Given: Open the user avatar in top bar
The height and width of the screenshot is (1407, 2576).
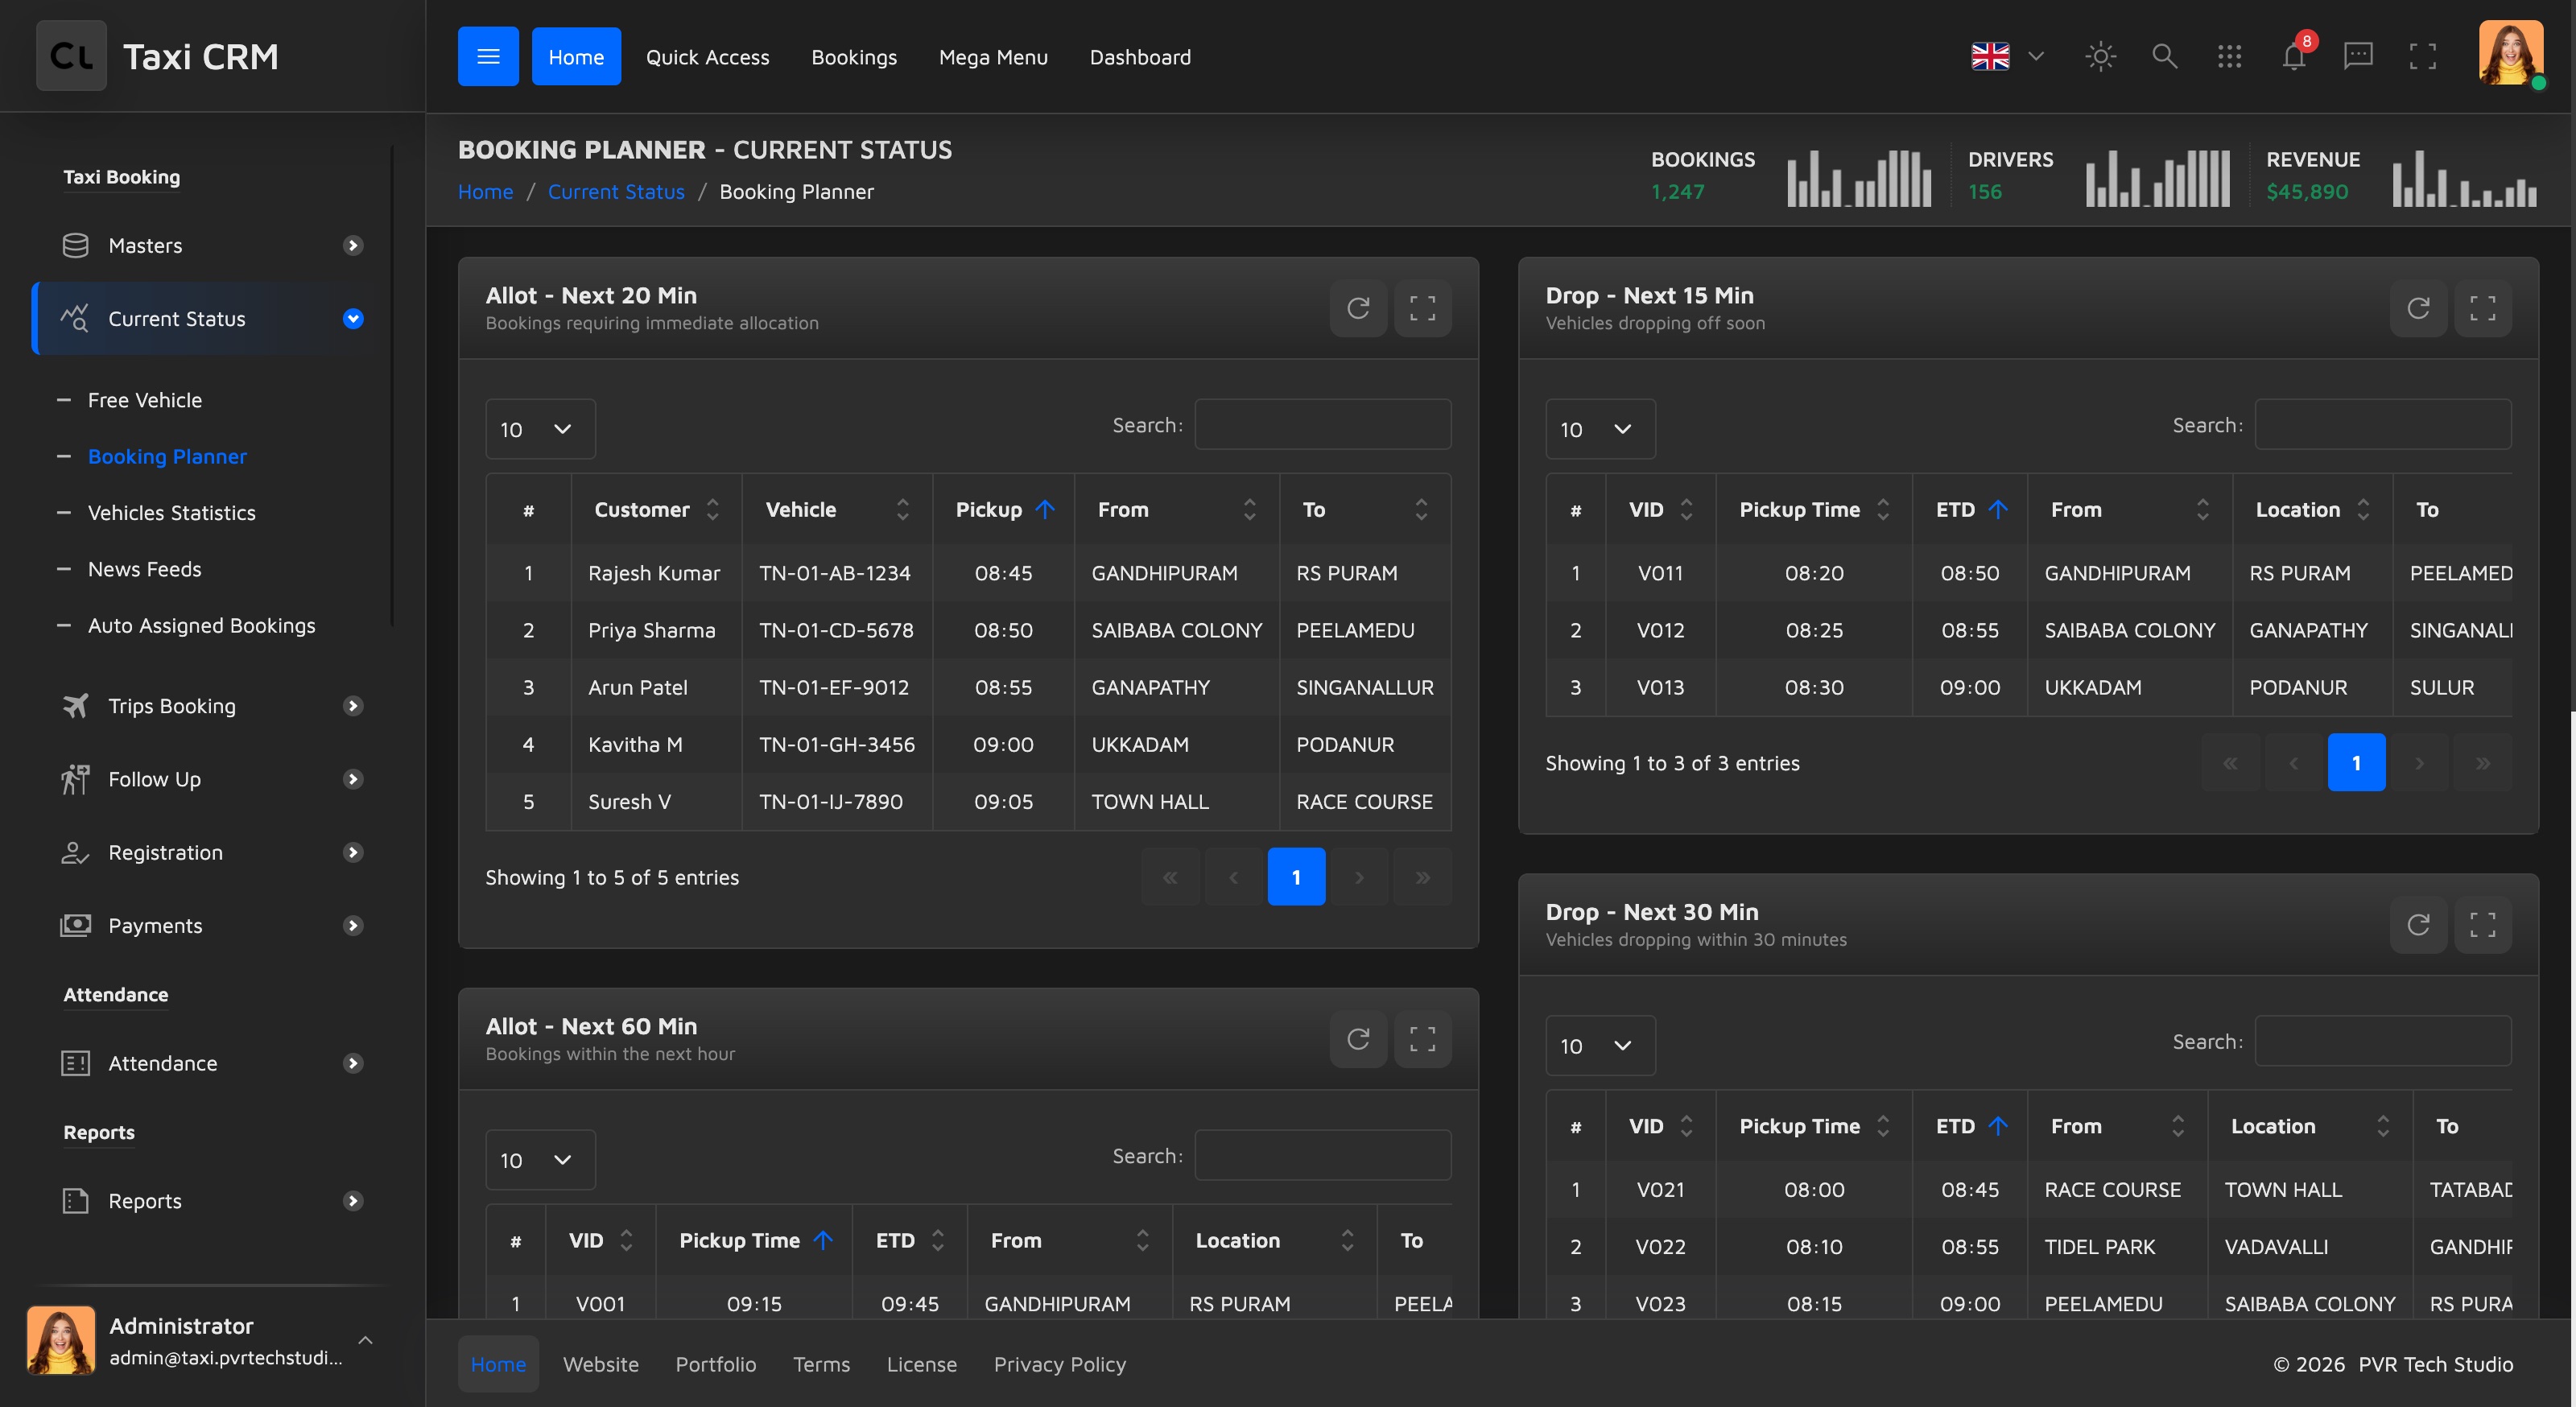Looking at the screenshot, I should (2510, 53).
